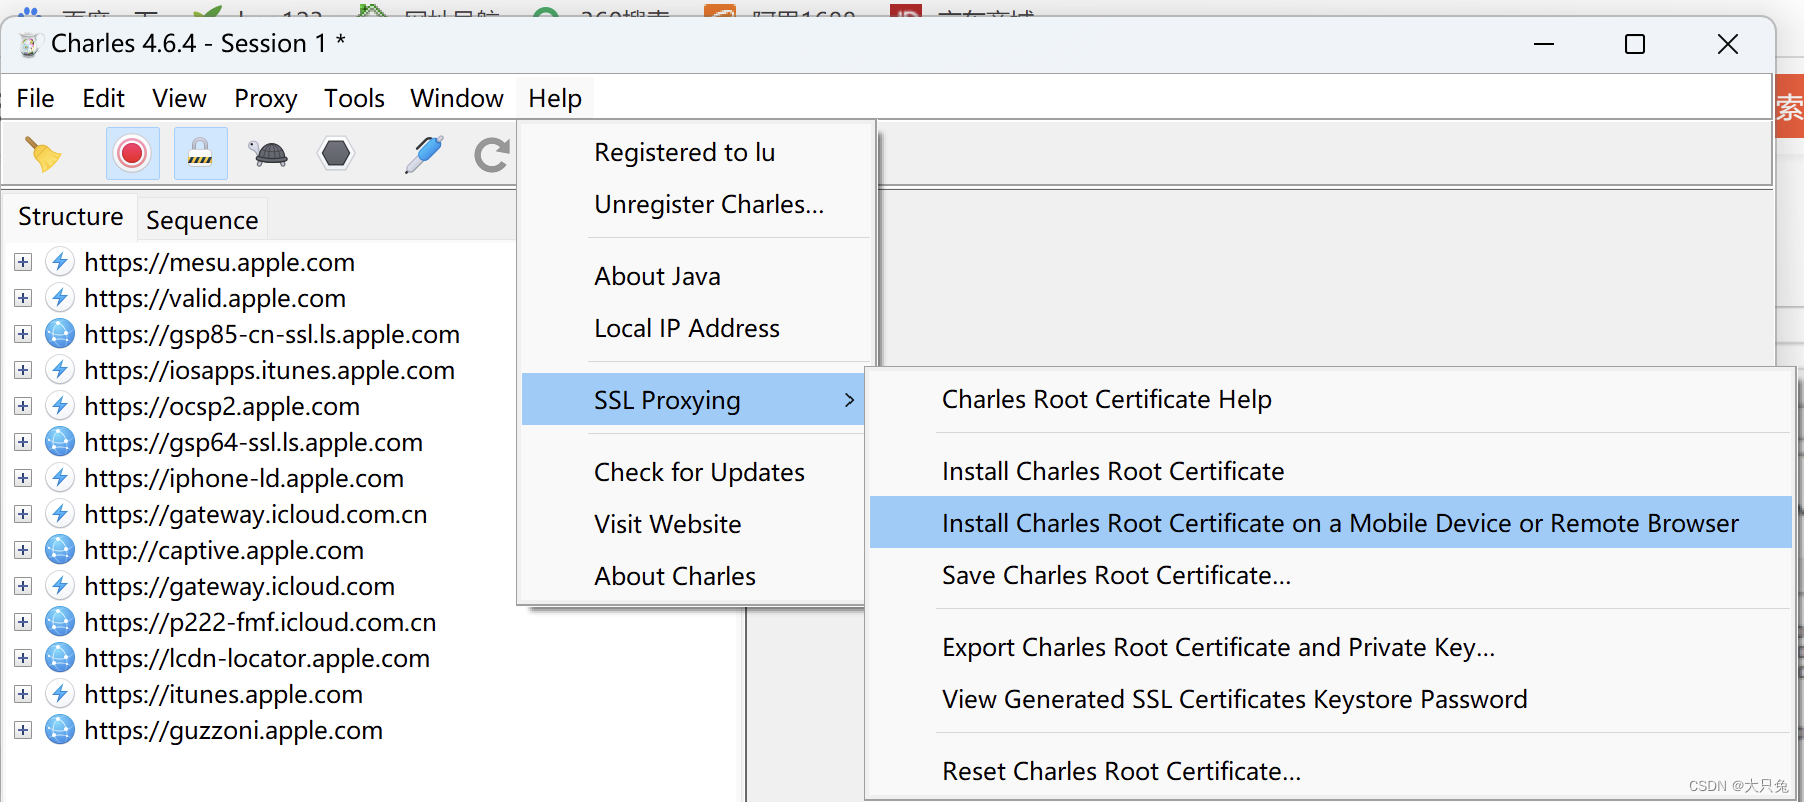1804x802 pixels.
Task: Expand the p222-fmf.icloud.com.cn node
Action: (x=23, y=622)
